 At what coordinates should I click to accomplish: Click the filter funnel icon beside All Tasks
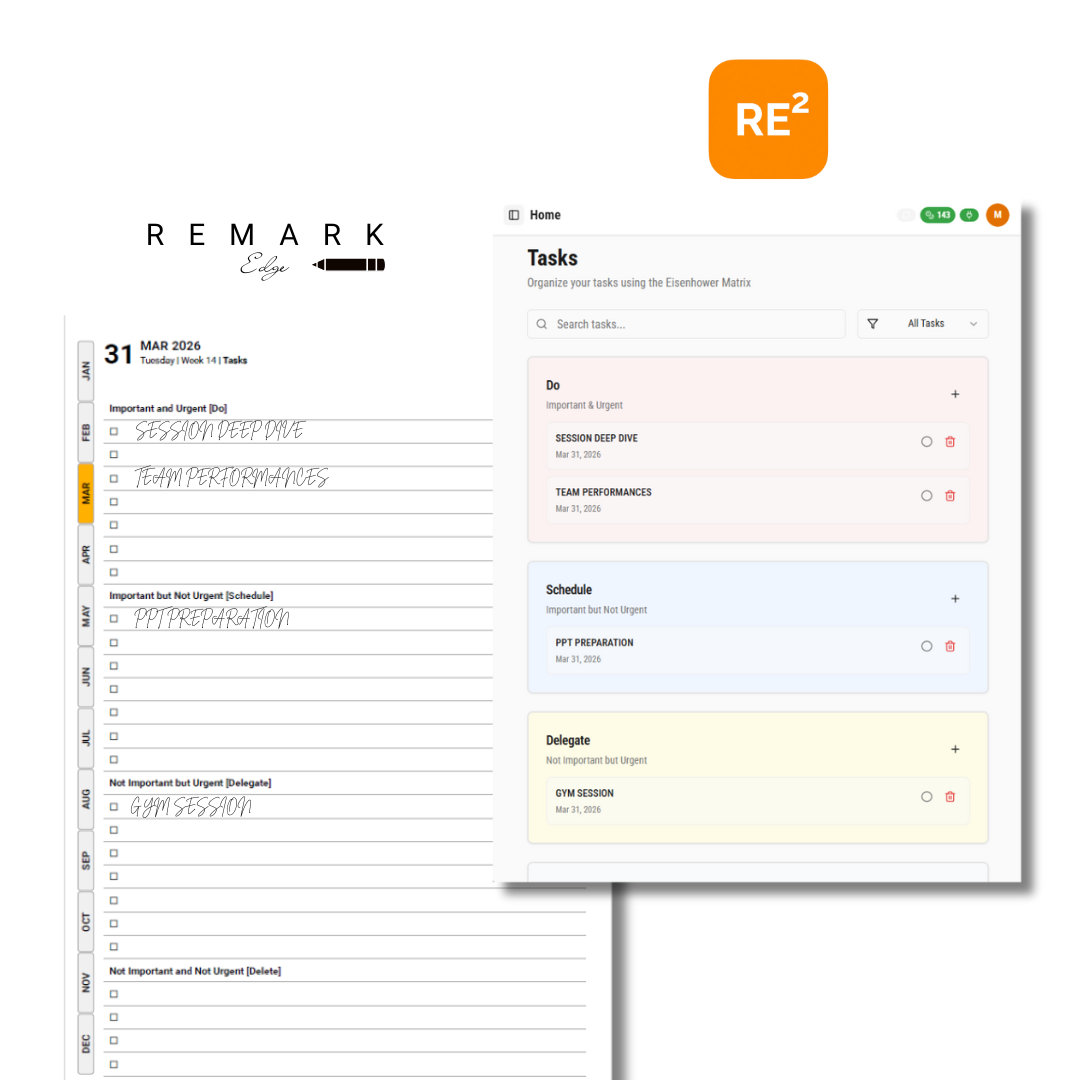click(x=874, y=323)
